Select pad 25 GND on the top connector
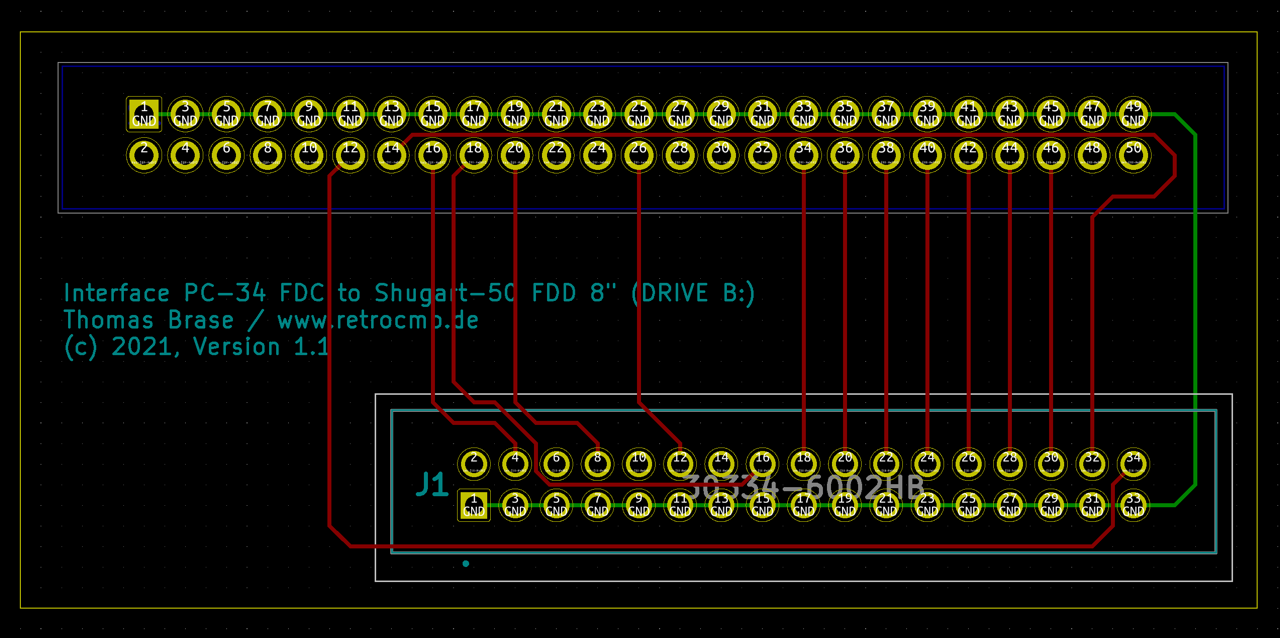This screenshot has width=1280, height=638. pos(639,113)
